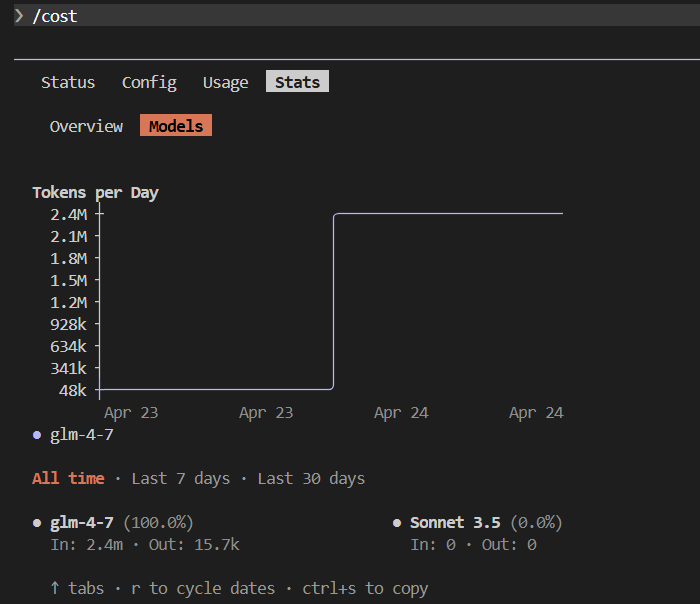Select Sonnet 3.5 (0.0%) model entry

[486, 522]
